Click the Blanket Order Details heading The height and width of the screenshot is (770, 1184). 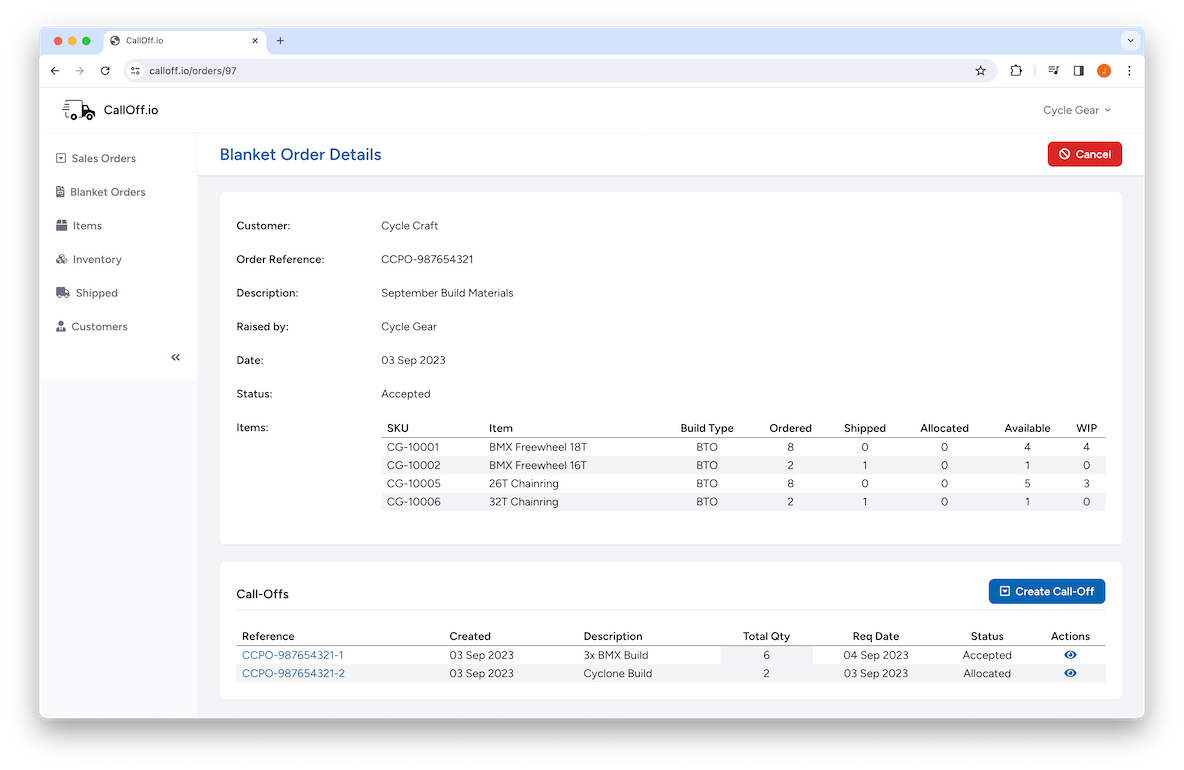301,155
